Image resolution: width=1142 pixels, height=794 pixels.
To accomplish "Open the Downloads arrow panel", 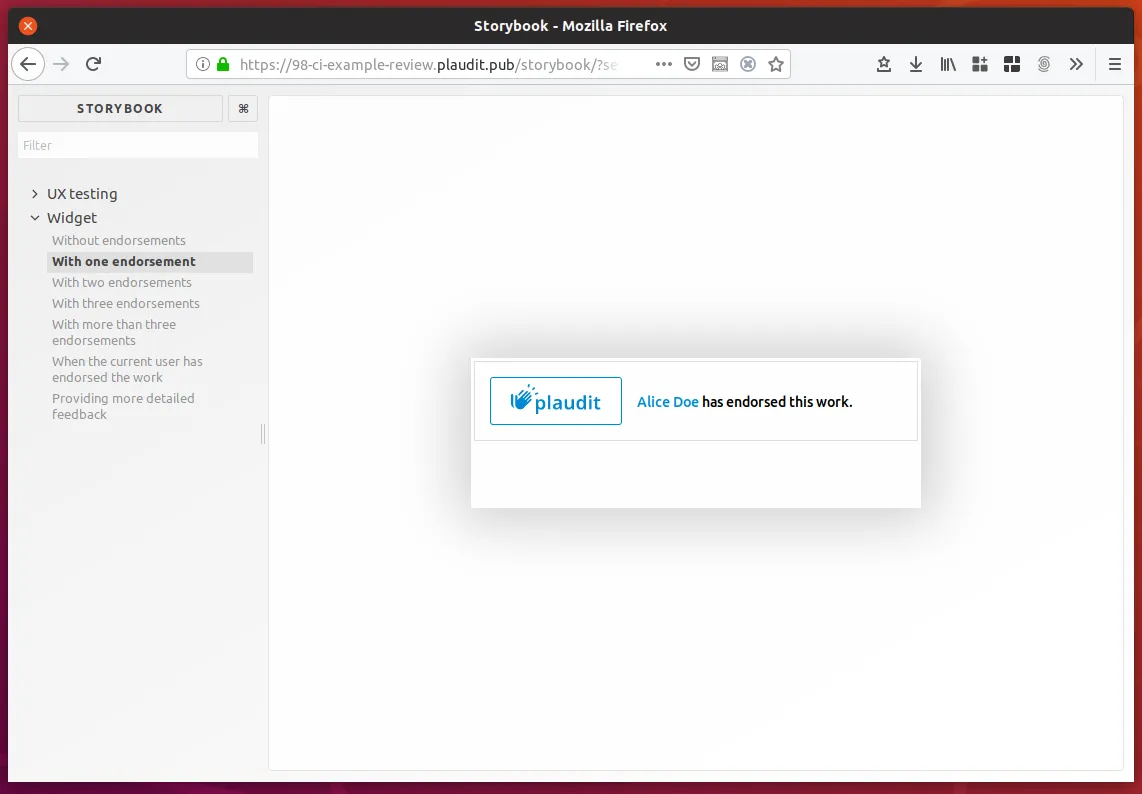I will 915,64.
